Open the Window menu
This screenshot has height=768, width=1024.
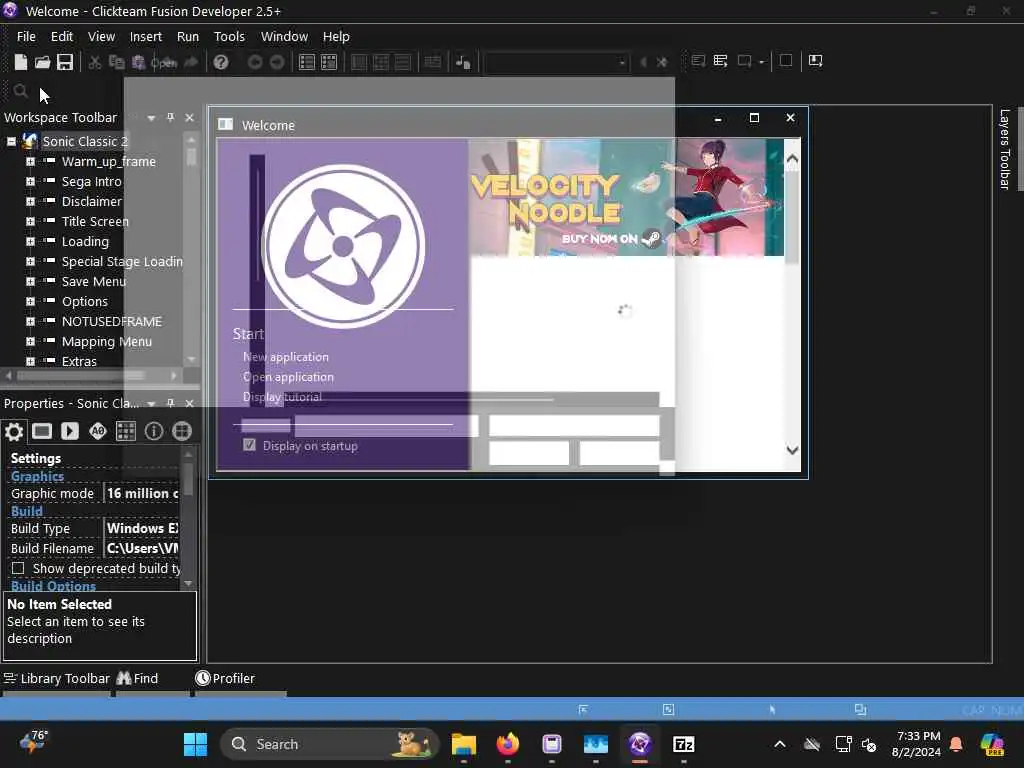(x=284, y=37)
